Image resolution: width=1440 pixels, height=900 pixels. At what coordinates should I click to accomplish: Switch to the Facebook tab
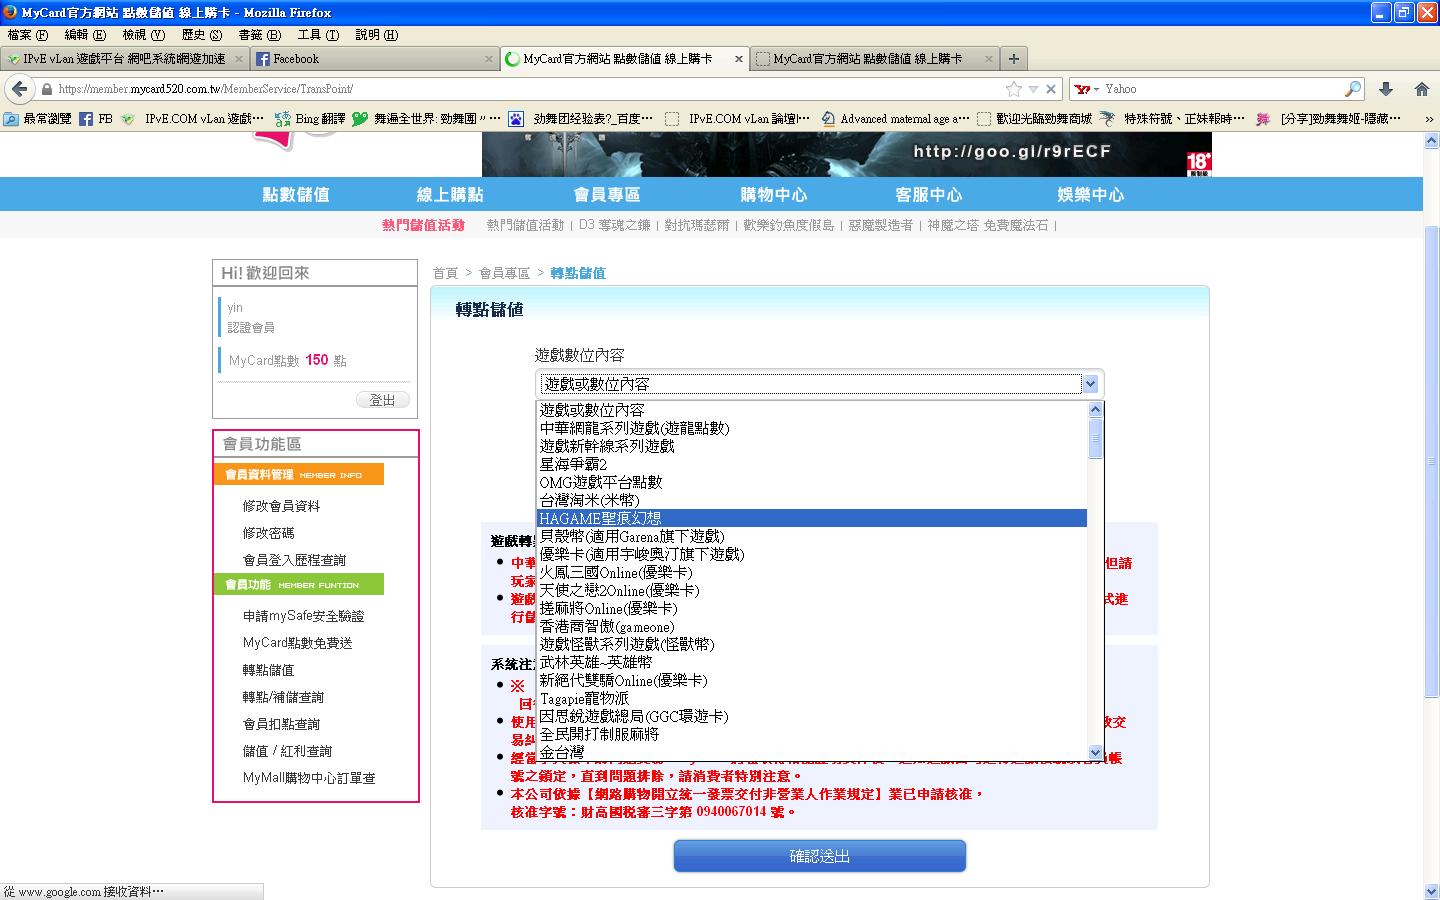point(370,59)
